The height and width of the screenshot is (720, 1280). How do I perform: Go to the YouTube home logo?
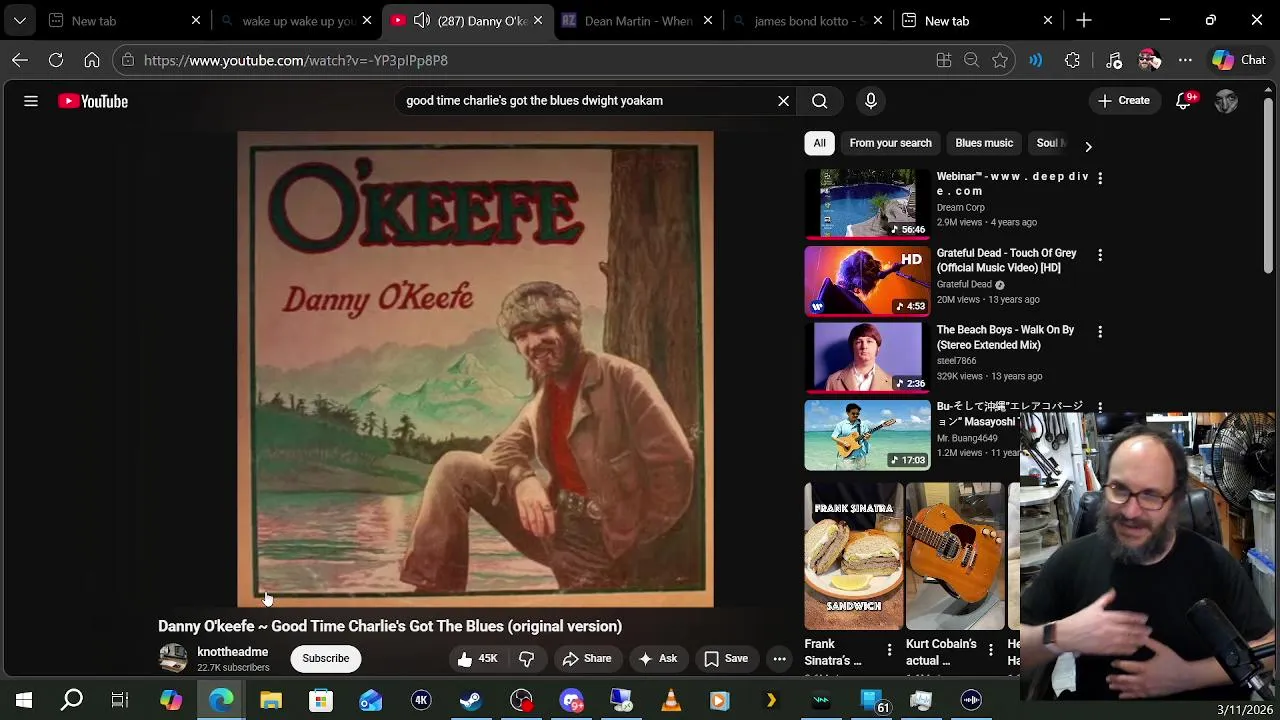(x=93, y=101)
